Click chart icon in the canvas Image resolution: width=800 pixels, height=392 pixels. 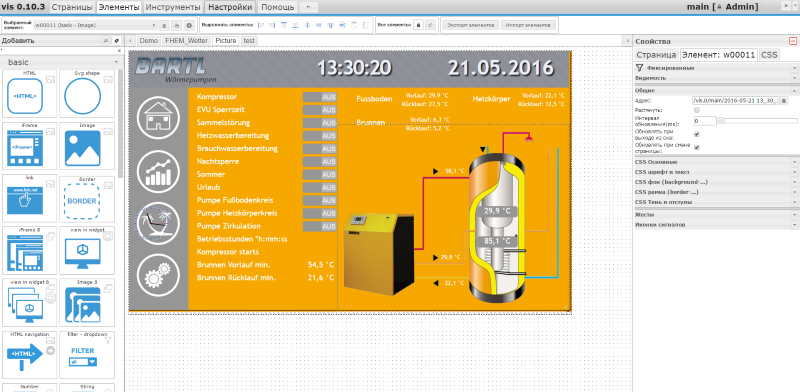coord(158,172)
